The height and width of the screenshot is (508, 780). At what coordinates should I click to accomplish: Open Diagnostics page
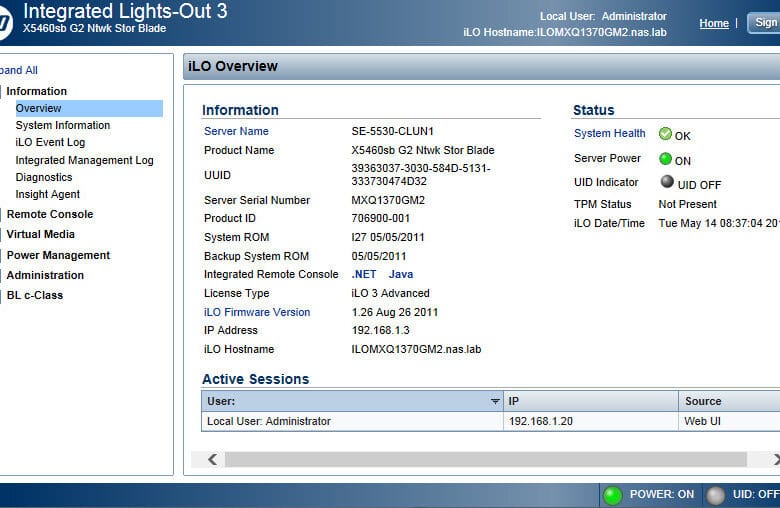44,177
